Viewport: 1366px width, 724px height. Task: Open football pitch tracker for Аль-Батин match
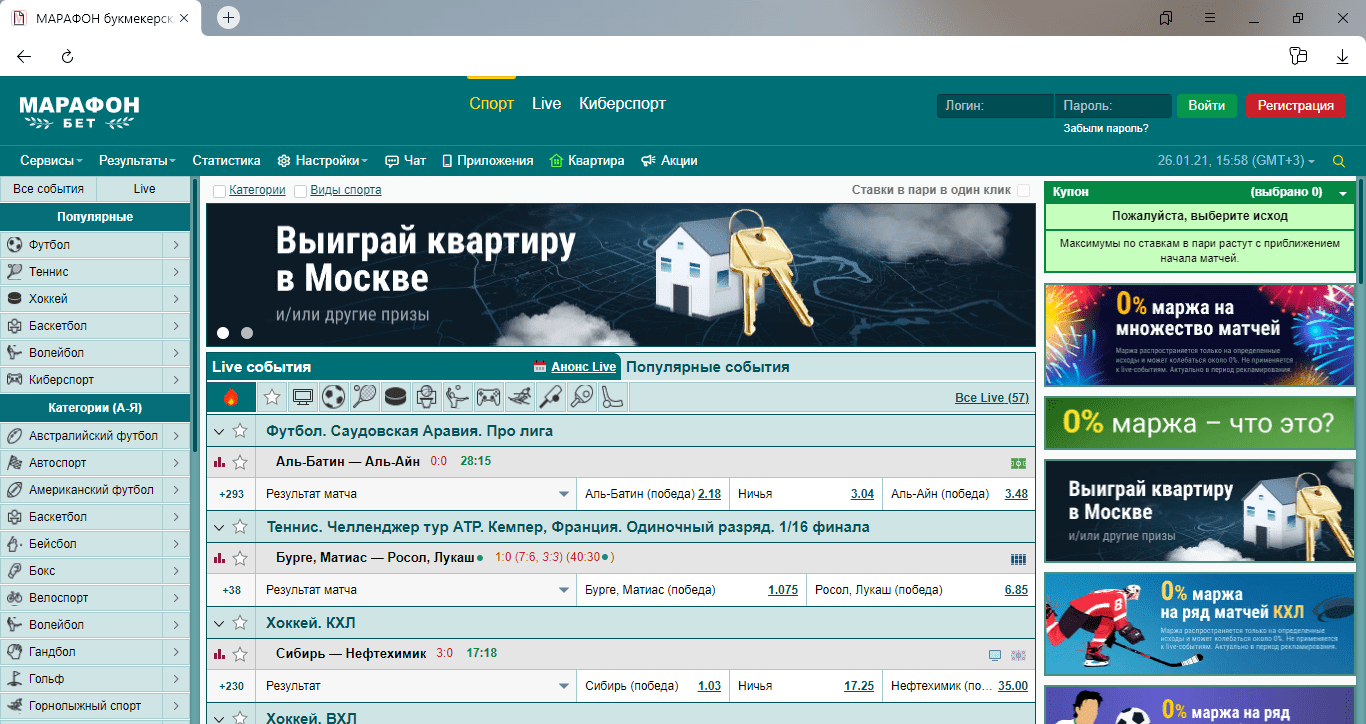[x=1018, y=463]
